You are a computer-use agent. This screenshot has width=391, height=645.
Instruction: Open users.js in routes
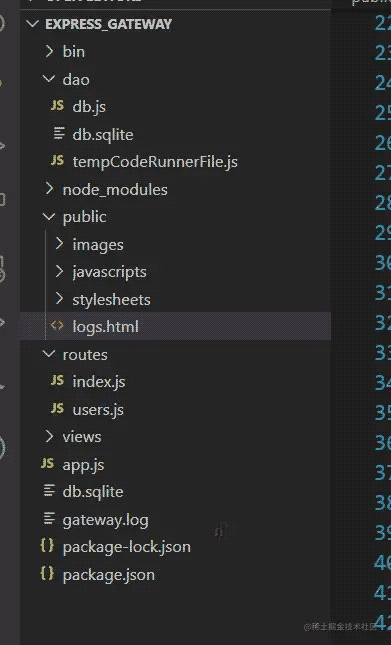tap(98, 410)
